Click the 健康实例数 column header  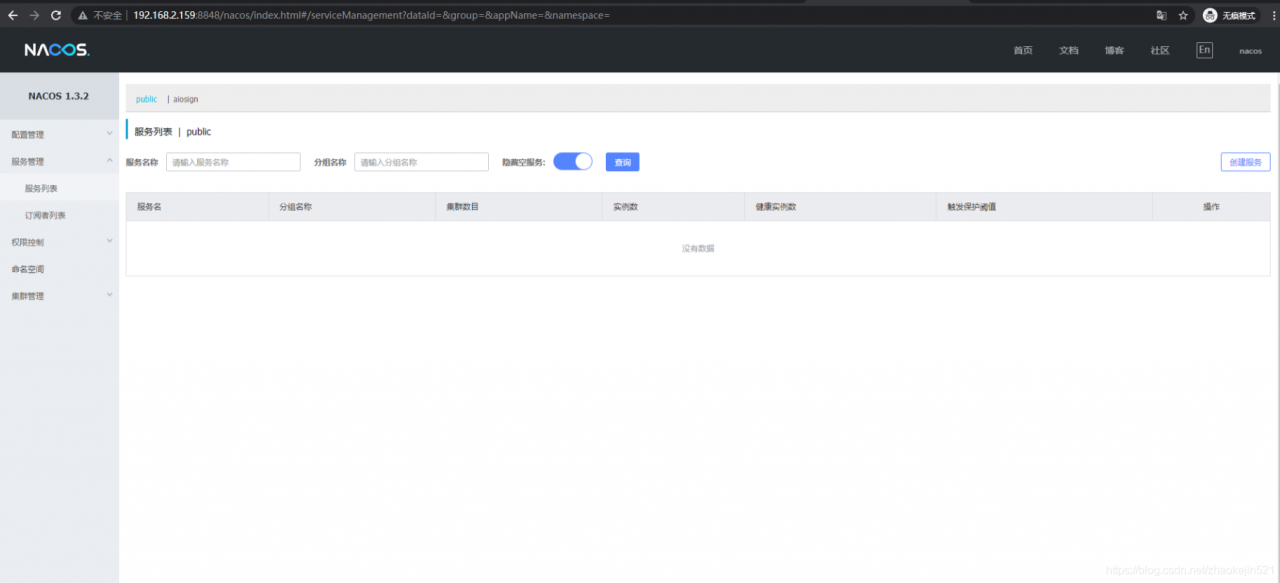tap(776, 207)
